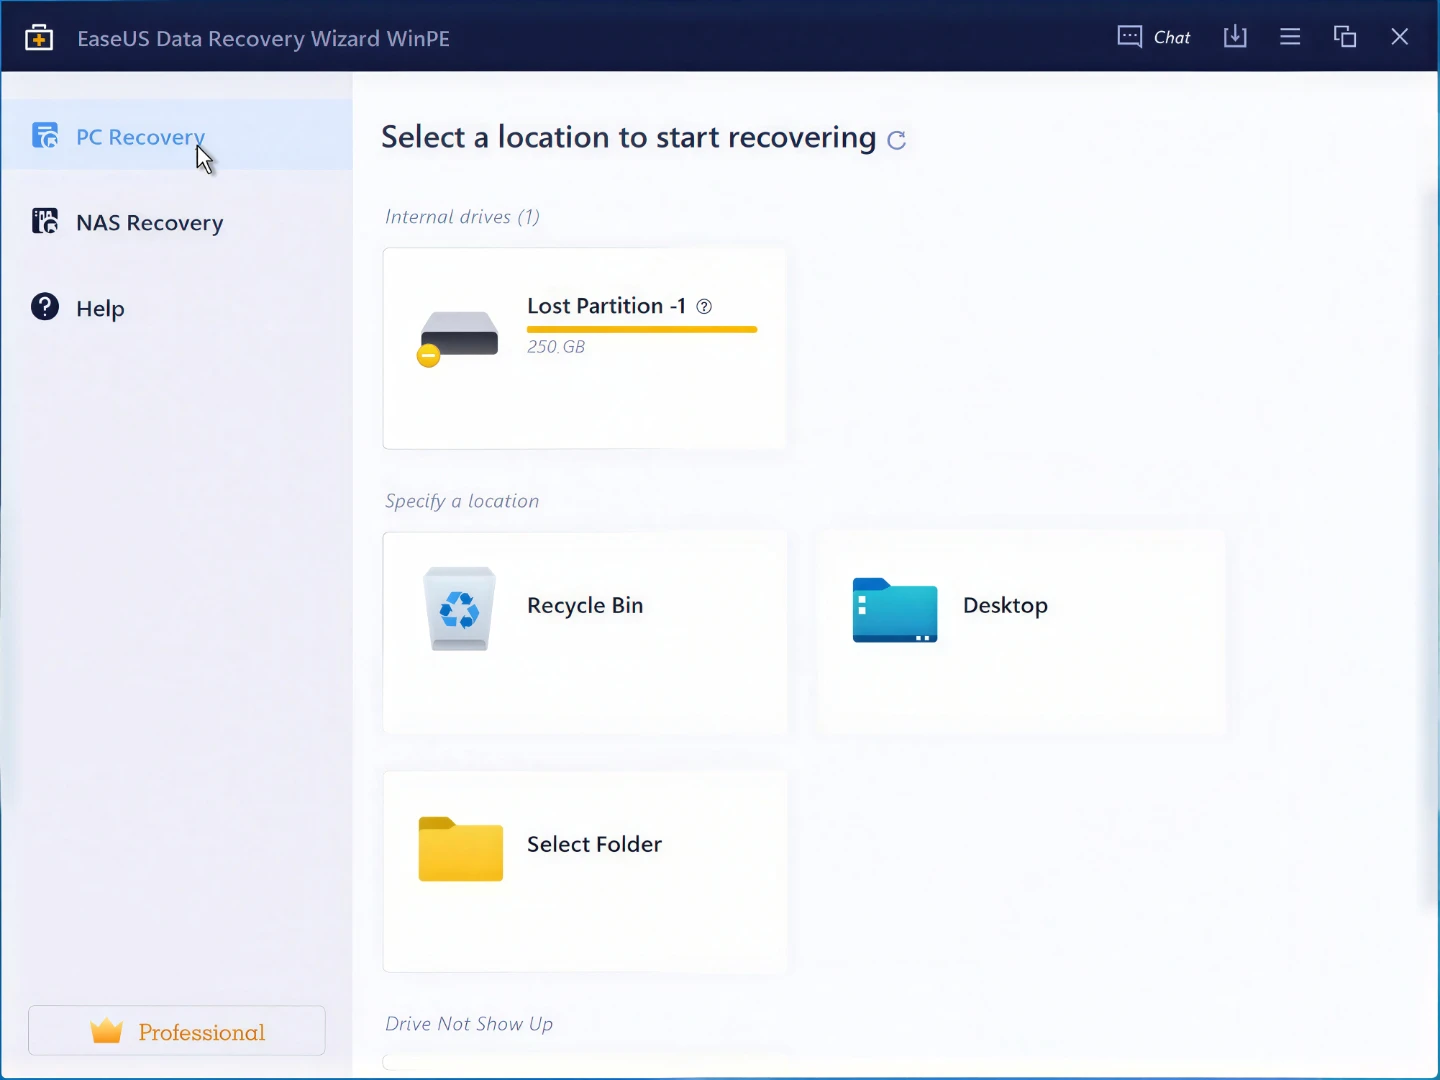Click the Drive Not Show Up heading
The width and height of the screenshot is (1440, 1080).
point(469,1024)
